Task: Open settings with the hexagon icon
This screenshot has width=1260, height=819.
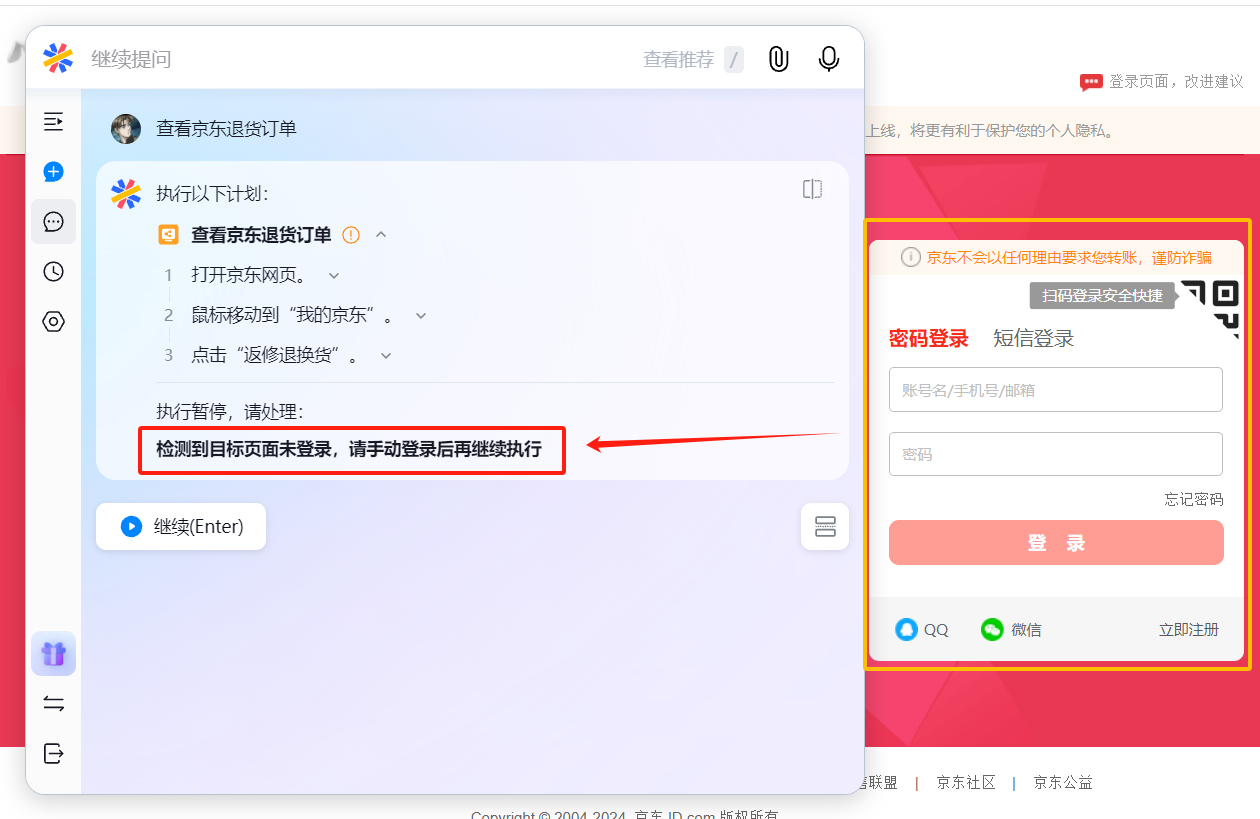Action: tap(54, 322)
